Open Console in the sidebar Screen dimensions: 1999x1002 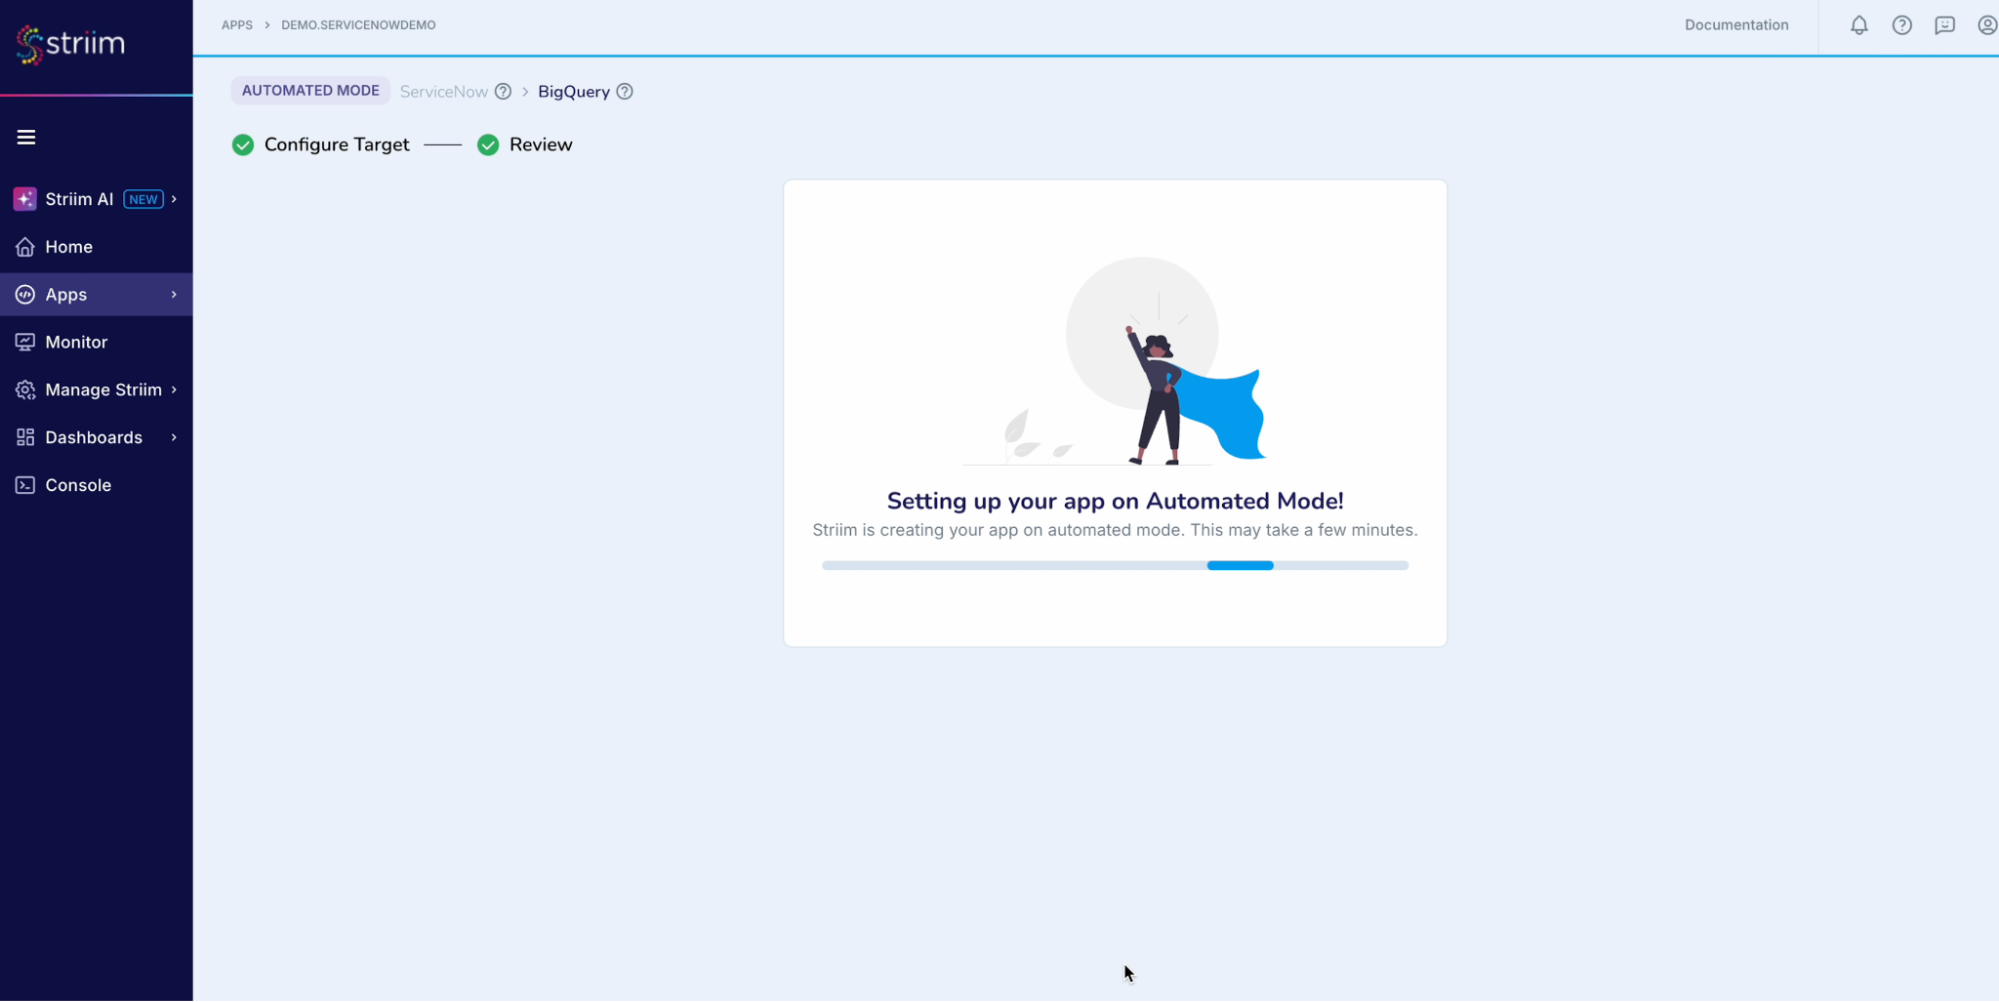[x=96, y=485]
